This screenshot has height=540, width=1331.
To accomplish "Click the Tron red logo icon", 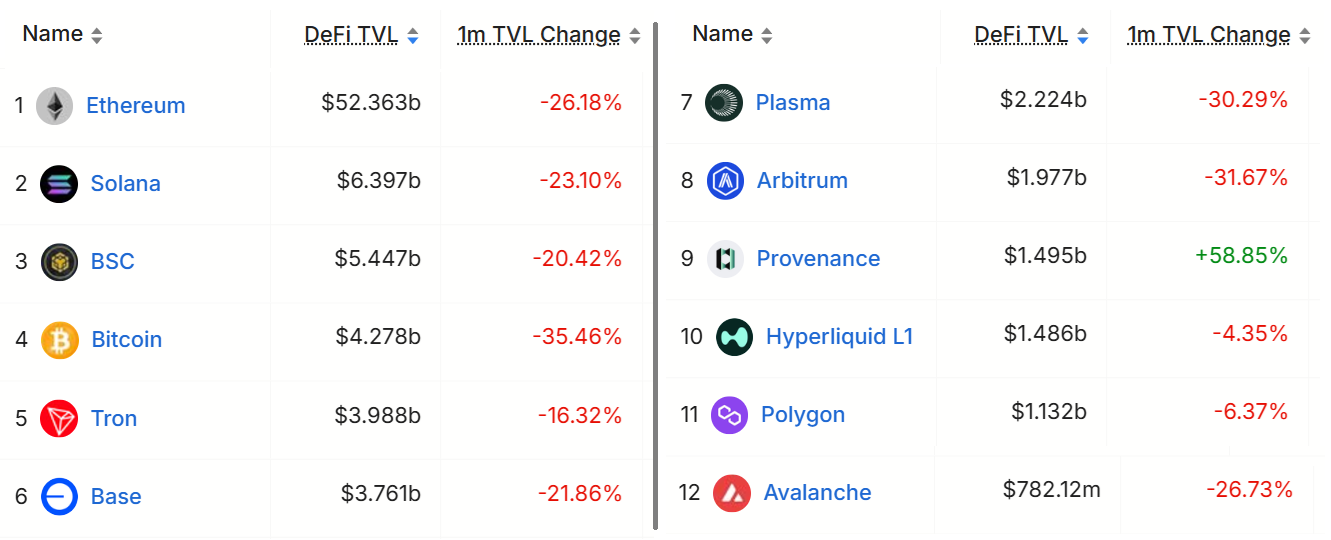I will click(x=59, y=418).
